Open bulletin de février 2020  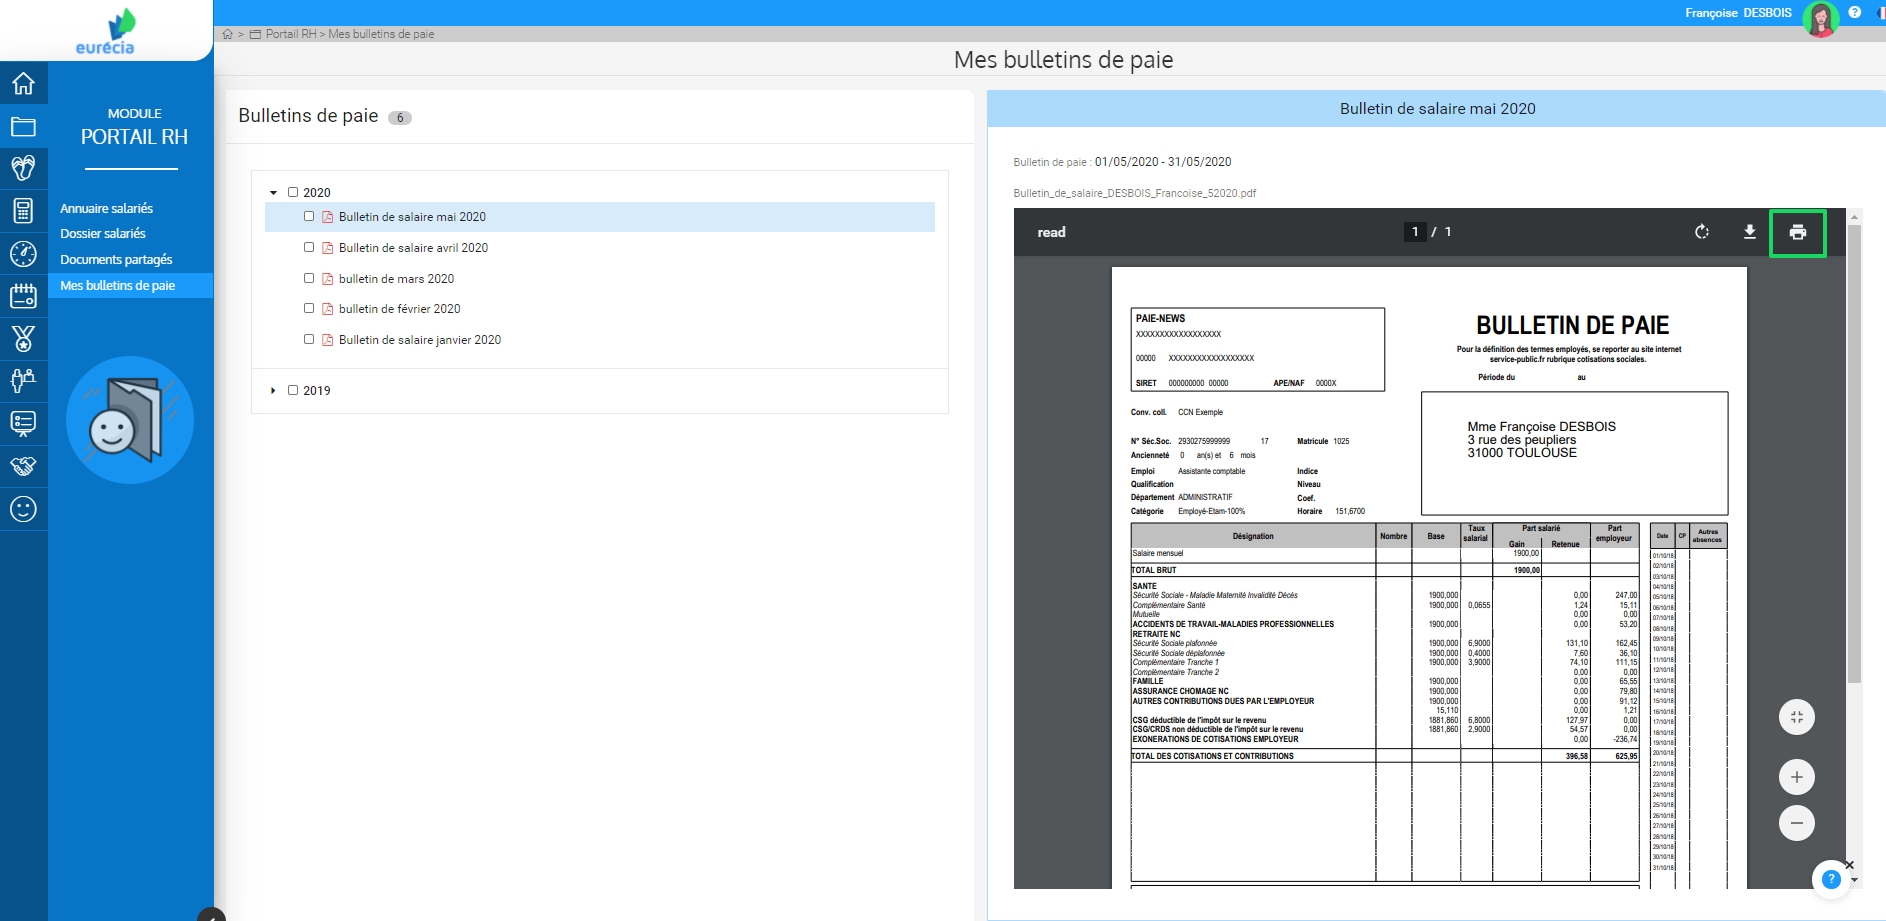click(399, 309)
